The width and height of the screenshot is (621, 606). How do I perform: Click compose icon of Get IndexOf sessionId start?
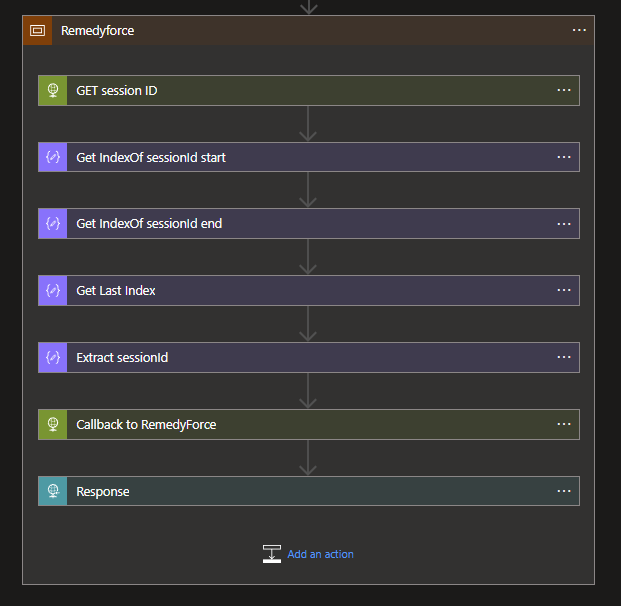click(53, 157)
